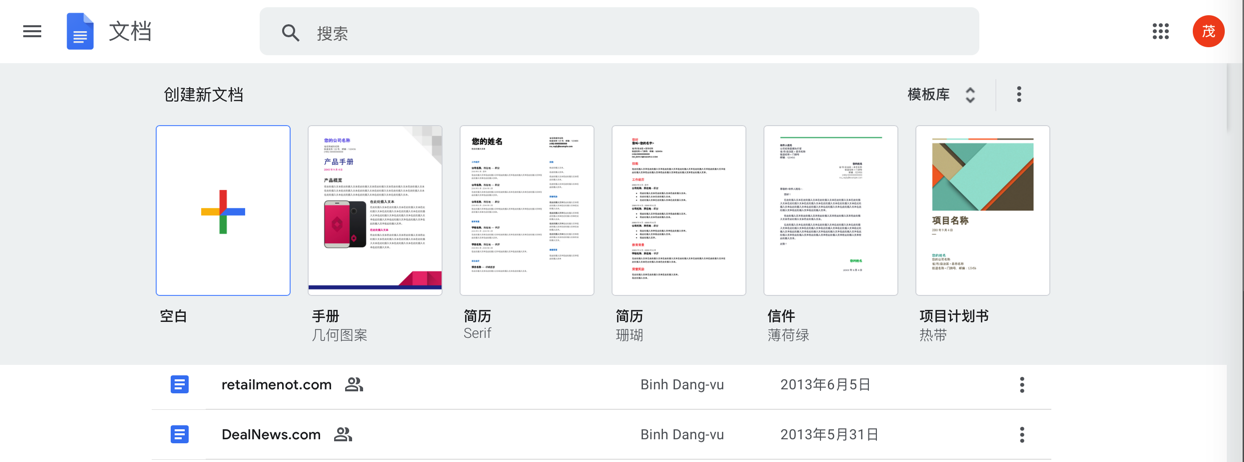Click the Serif subtitle
The height and width of the screenshot is (462, 1244).
pos(477,334)
